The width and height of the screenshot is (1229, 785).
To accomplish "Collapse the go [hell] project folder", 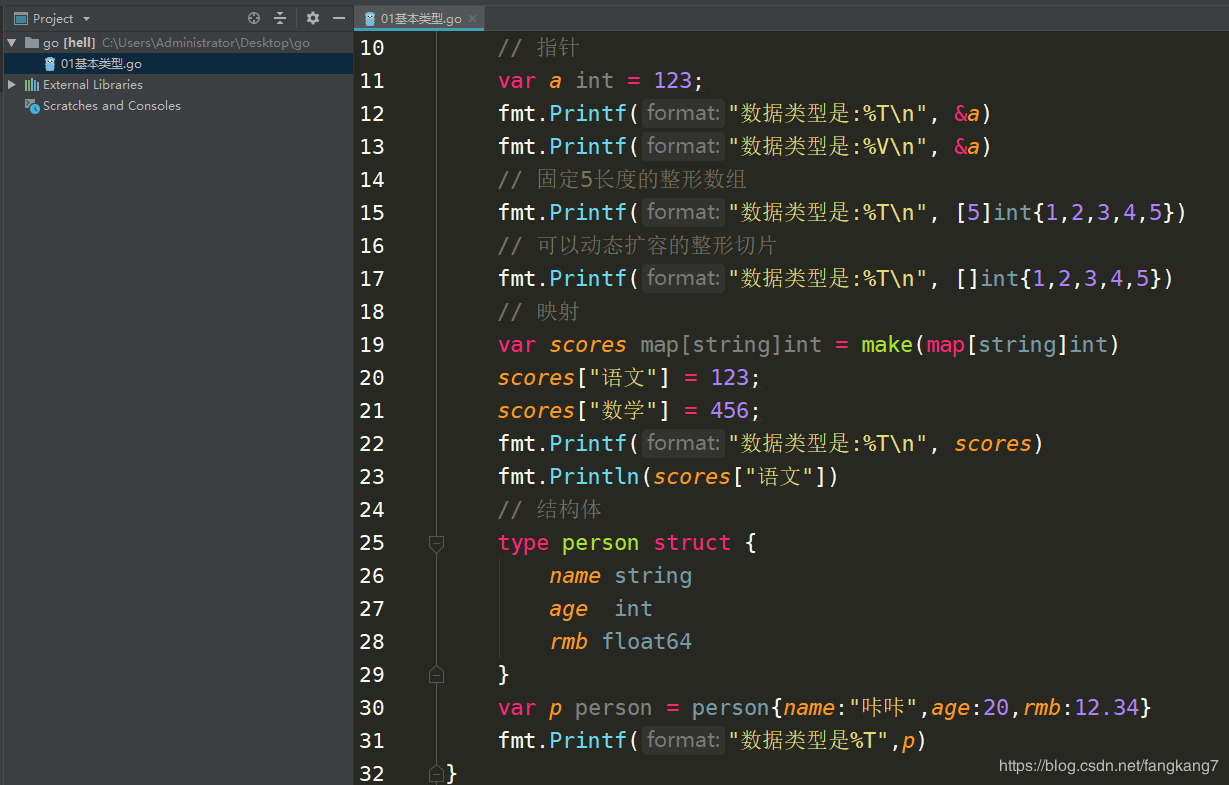I will pos(11,43).
